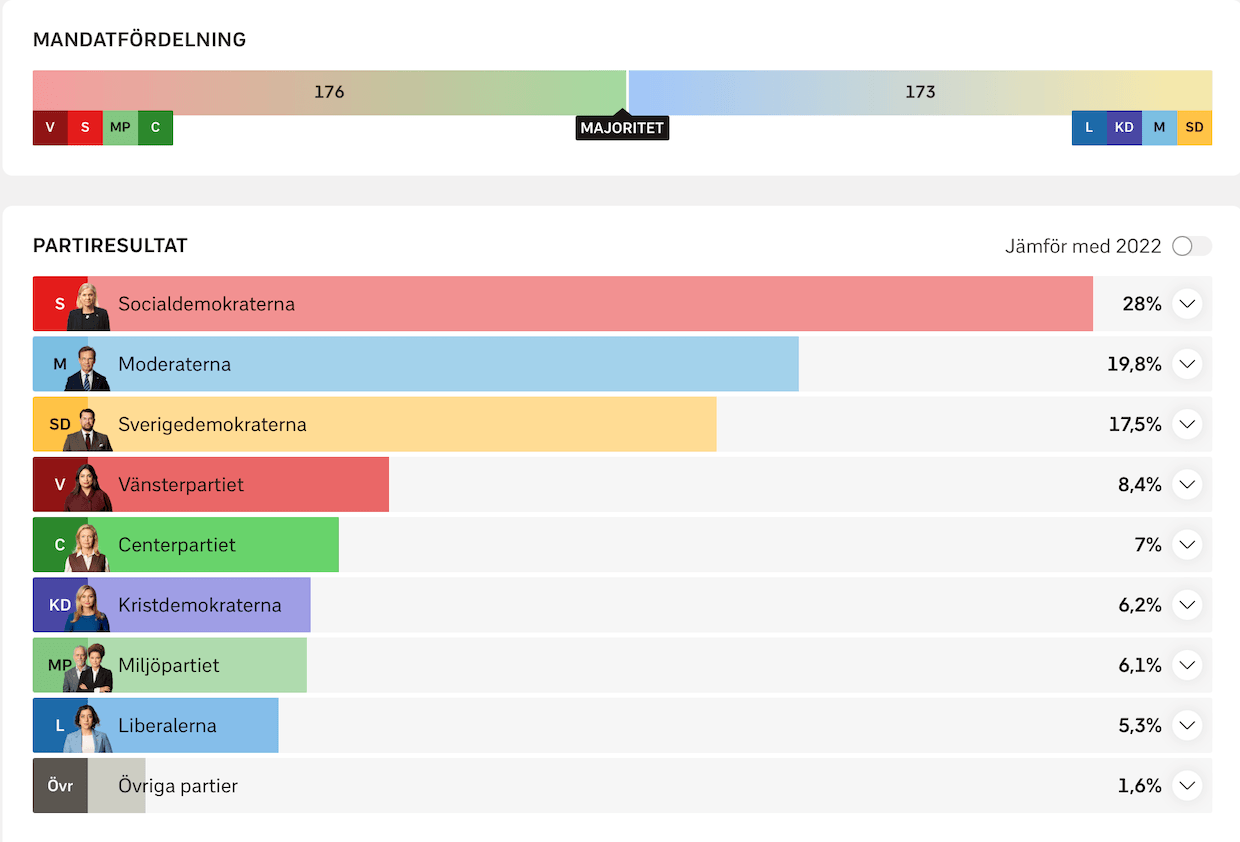Click the 7% result for Centerpartiet
This screenshot has height=842, width=1240.
point(1148,545)
